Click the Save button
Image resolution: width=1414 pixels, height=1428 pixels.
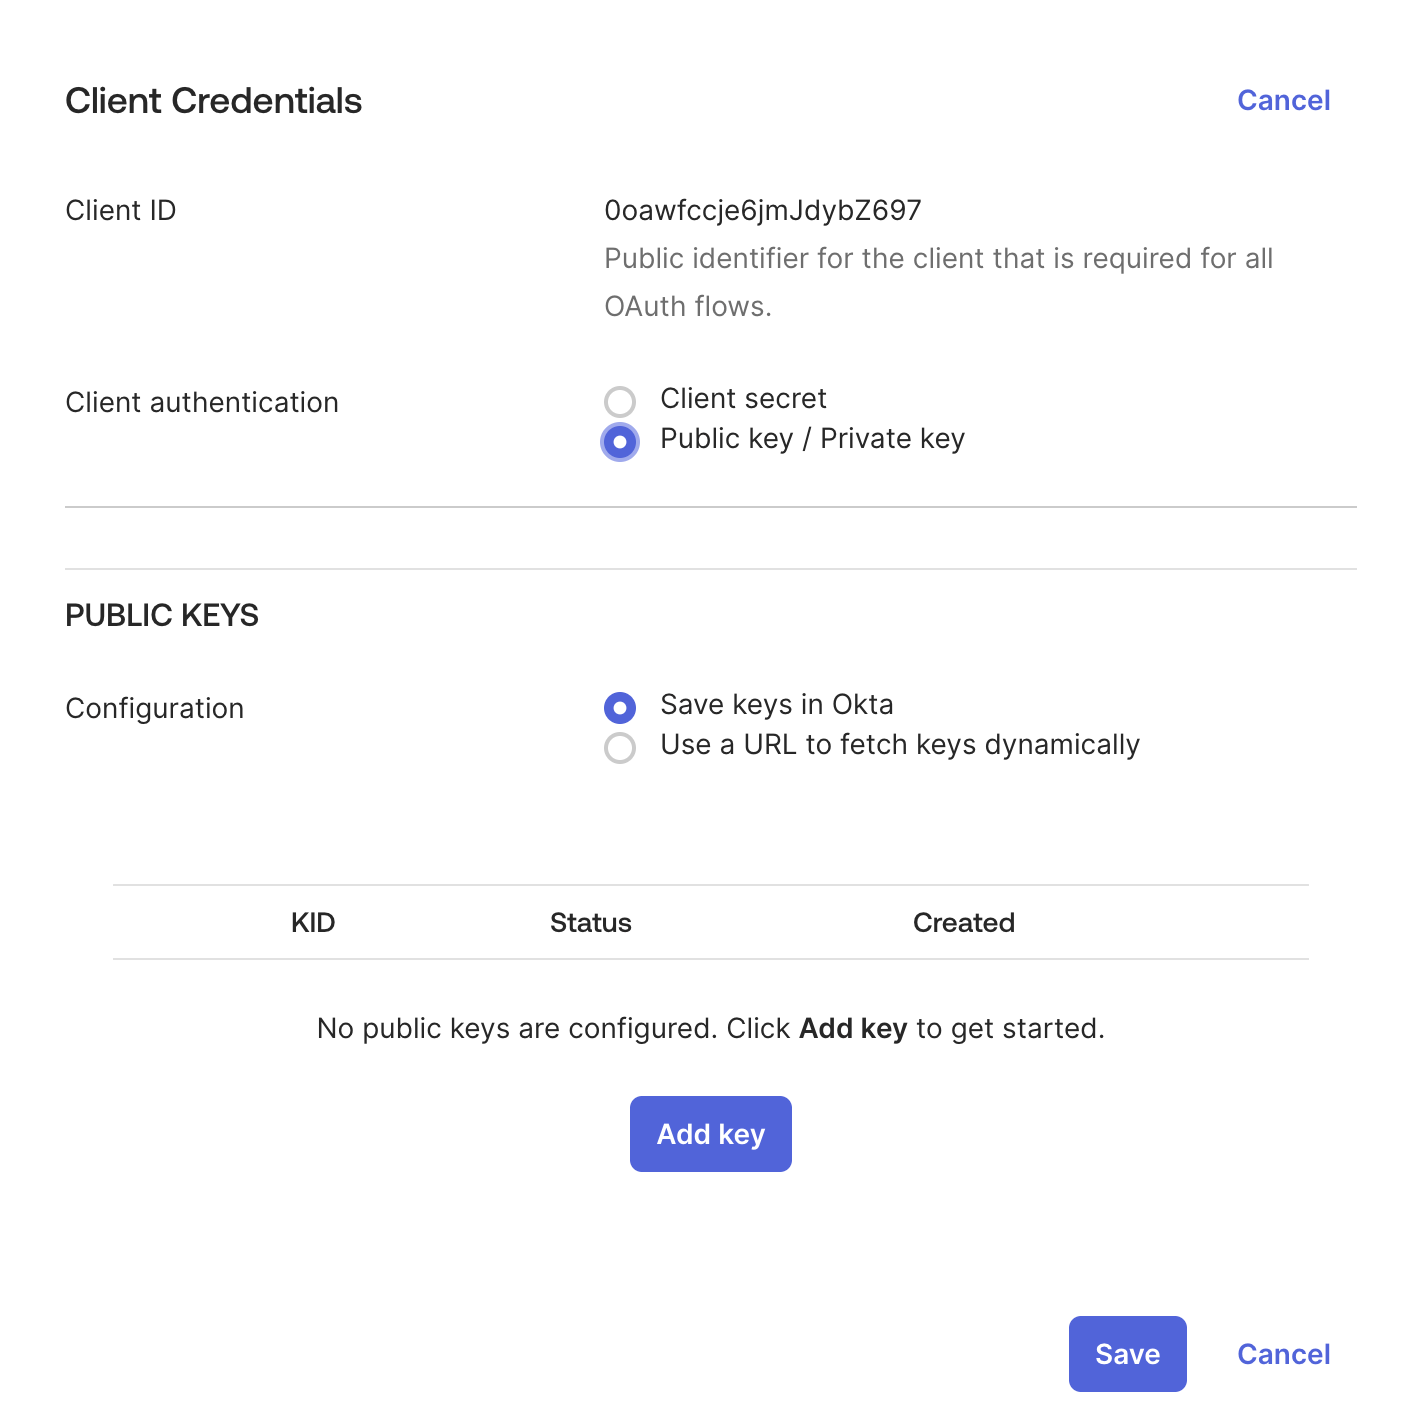click(x=1127, y=1354)
